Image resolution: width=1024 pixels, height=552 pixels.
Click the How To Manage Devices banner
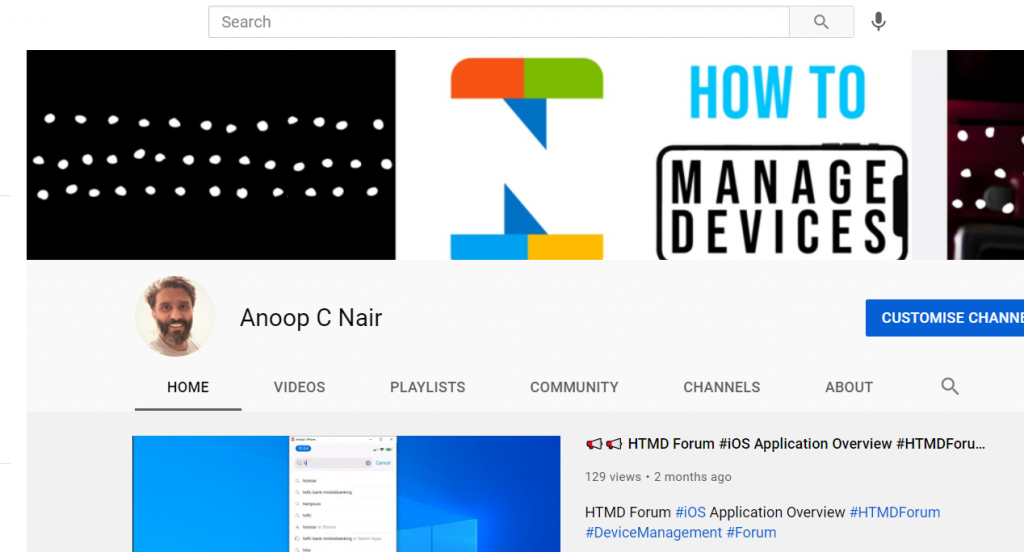point(525,155)
